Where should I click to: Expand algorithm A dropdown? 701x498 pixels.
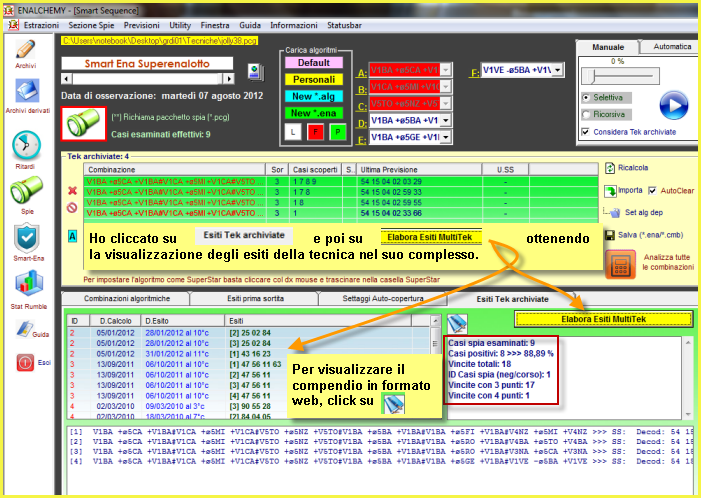click(445, 70)
